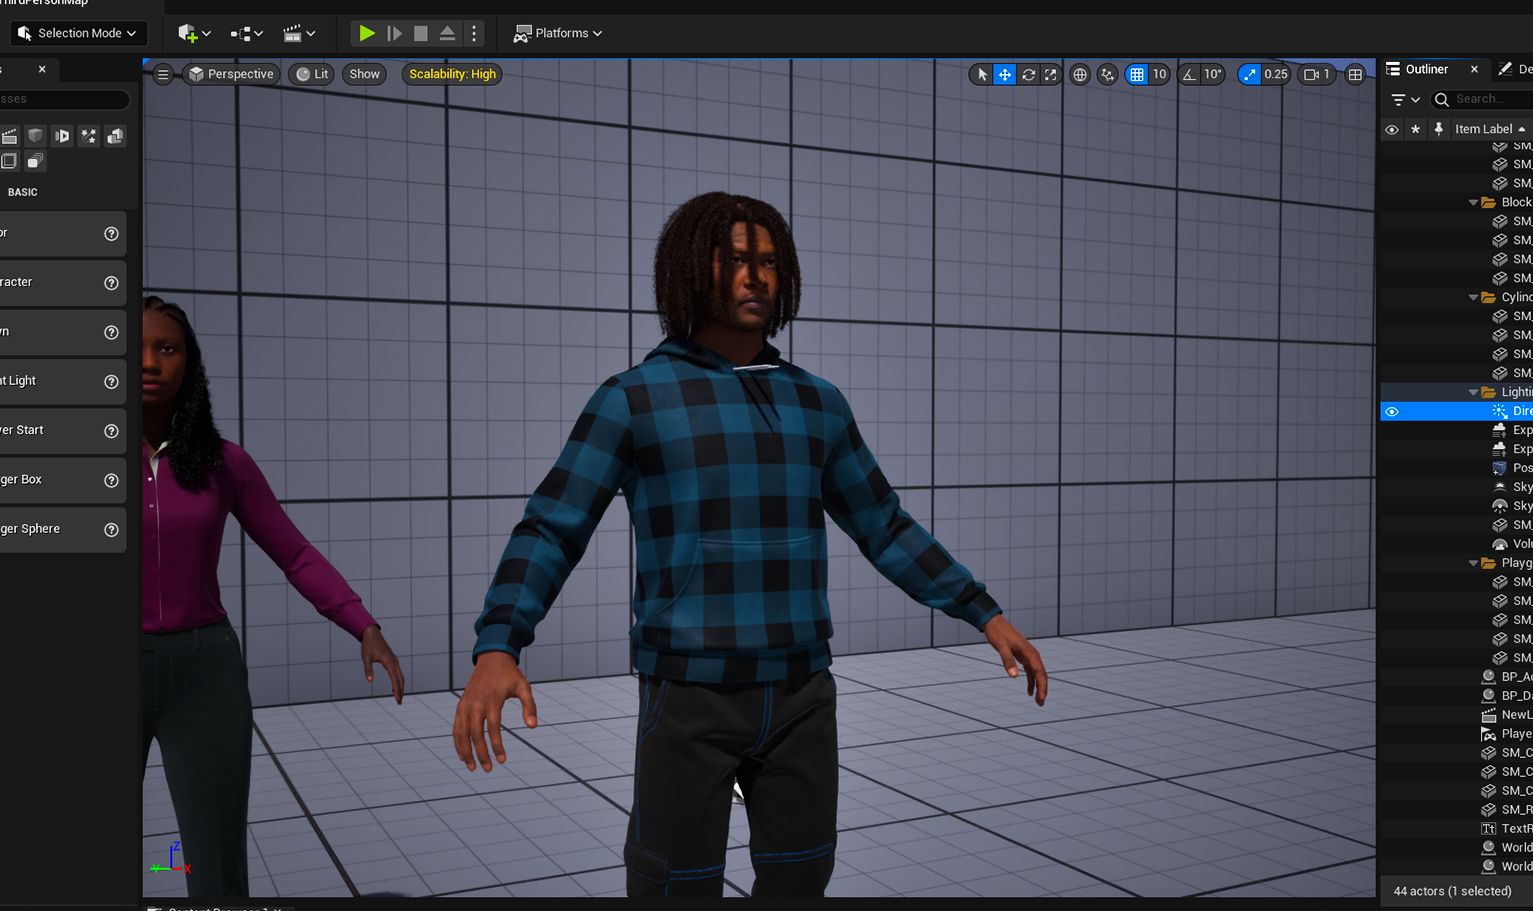Open the Add Actor quick menu
Image resolution: width=1533 pixels, height=911 pixels.
(188, 33)
